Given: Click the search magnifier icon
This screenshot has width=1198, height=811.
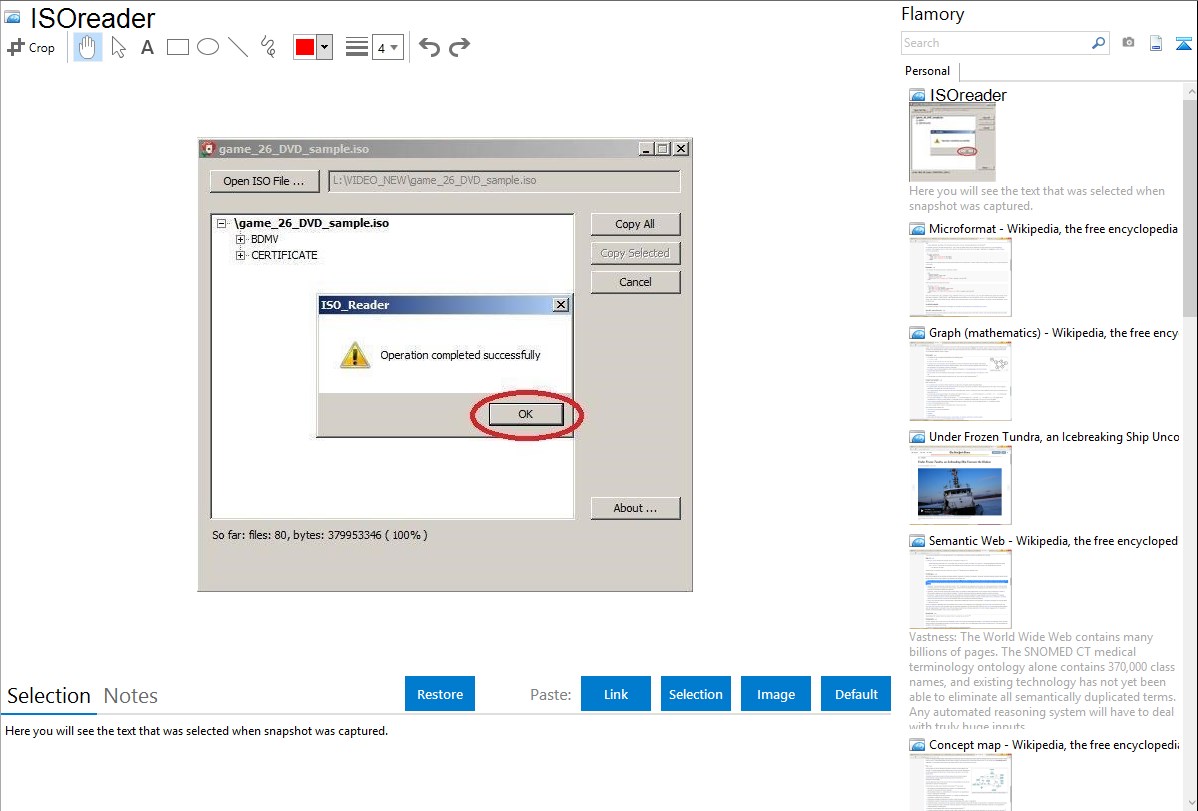Looking at the screenshot, I should (x=1099, y=43).
